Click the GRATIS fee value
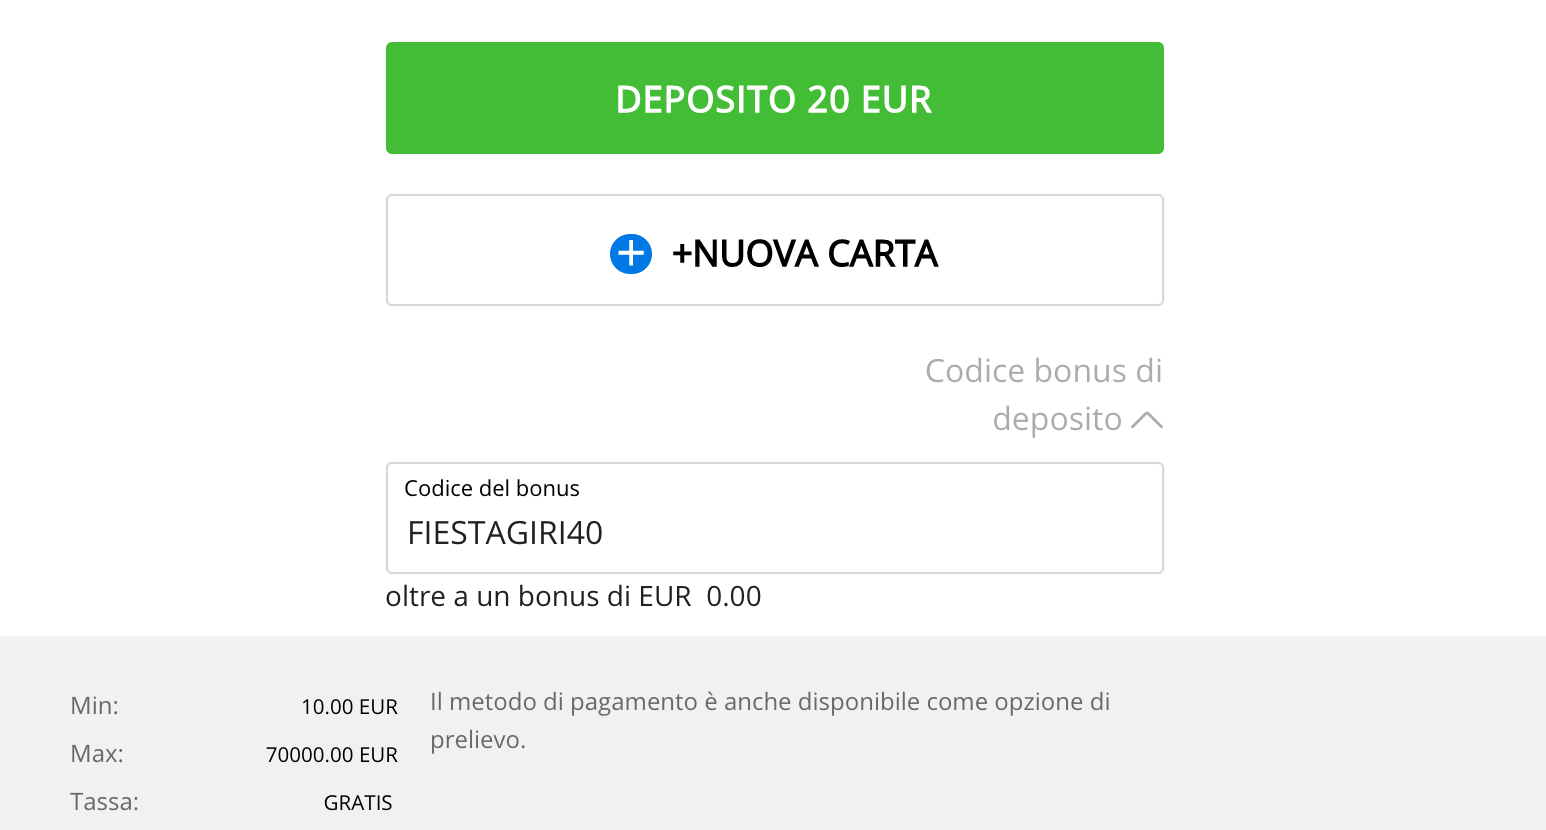This screenshot has height=830, width=1546. (358, 803)
